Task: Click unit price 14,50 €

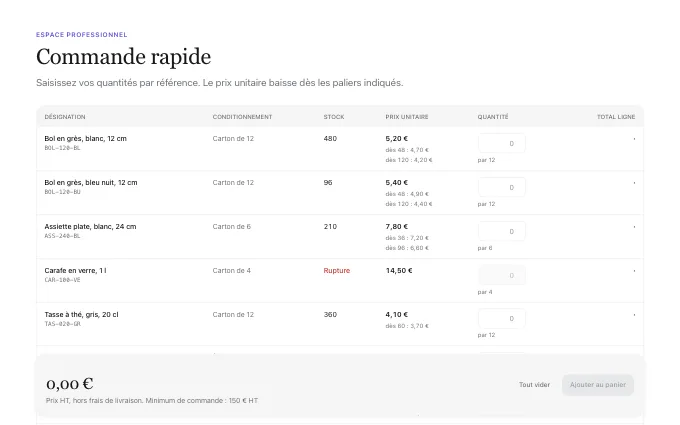Action: point(399,271)
